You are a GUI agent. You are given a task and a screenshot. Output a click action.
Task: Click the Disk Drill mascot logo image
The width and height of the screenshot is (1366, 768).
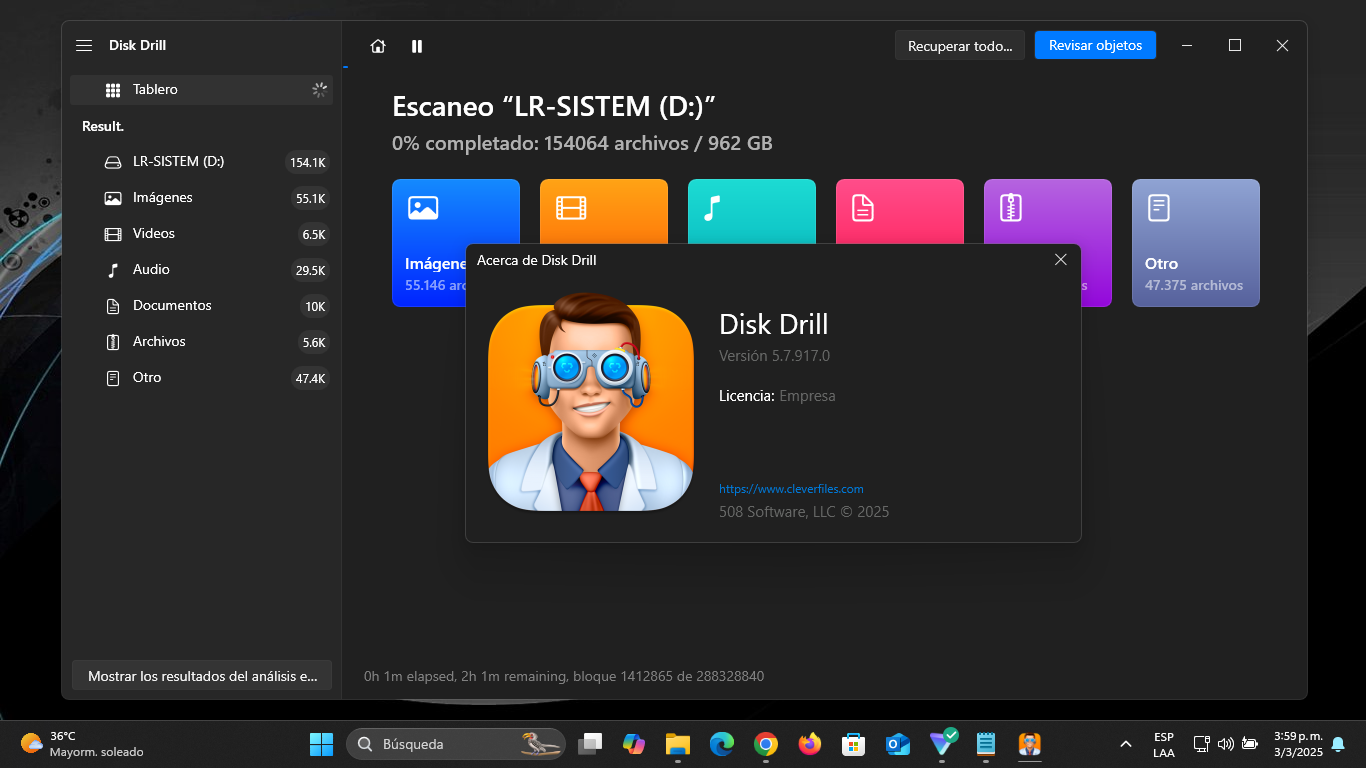591,402
